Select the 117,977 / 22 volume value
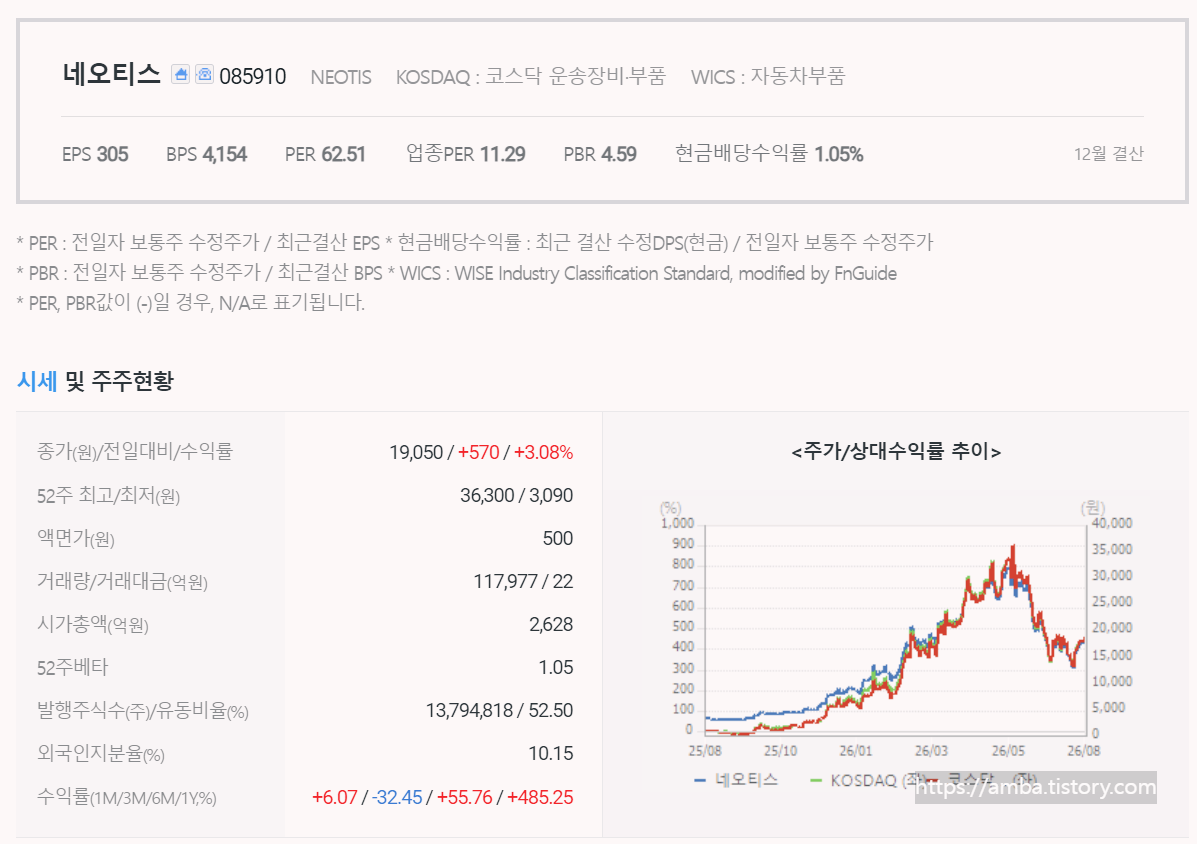The height and width of the screenshot is (844, 1197). click(x=523, y=581)
